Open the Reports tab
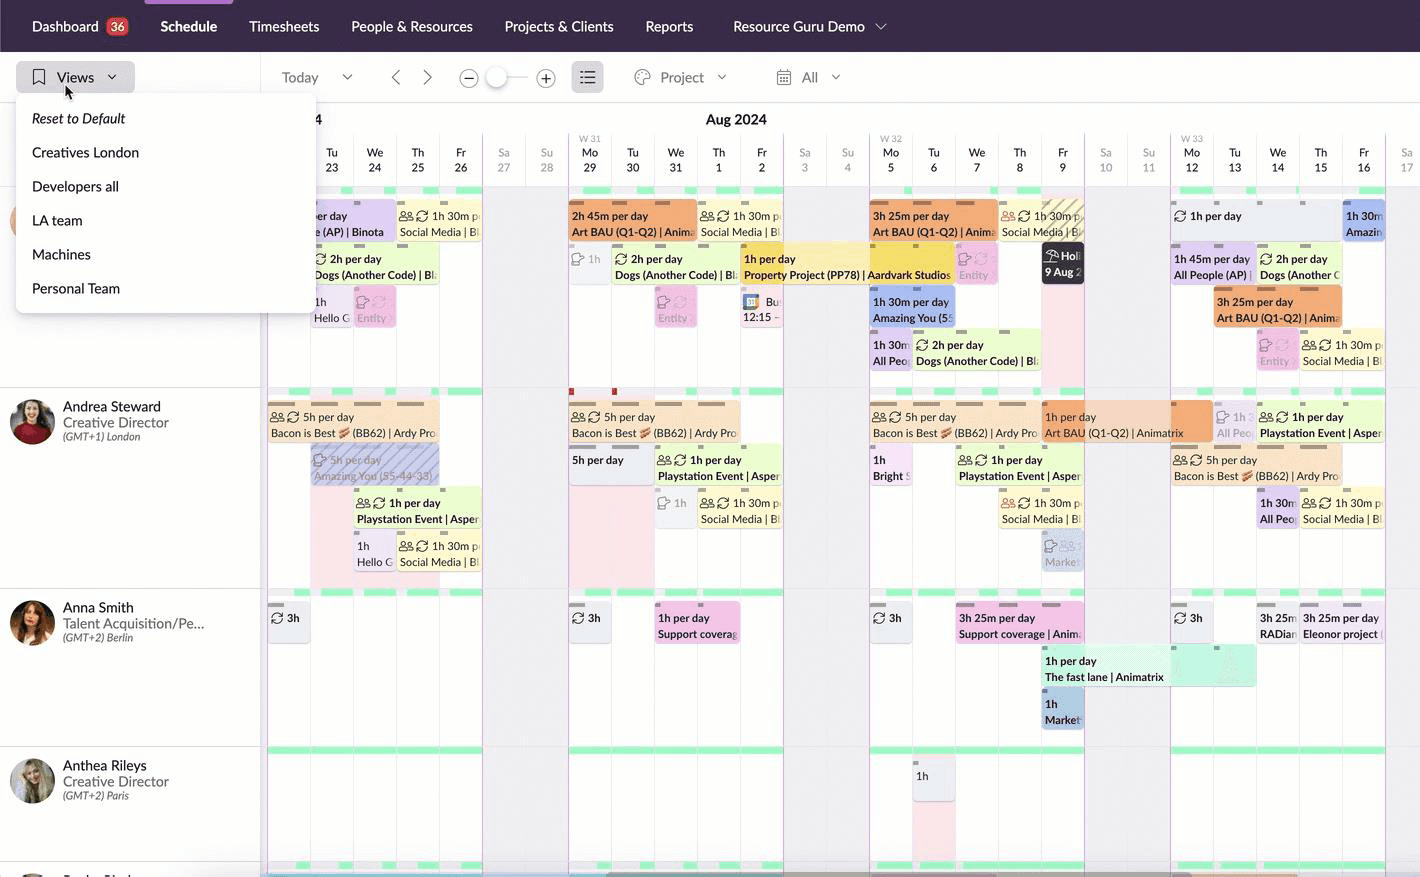Image resolution: width=1420 pixels, height=877 pixels. point(669,26)
